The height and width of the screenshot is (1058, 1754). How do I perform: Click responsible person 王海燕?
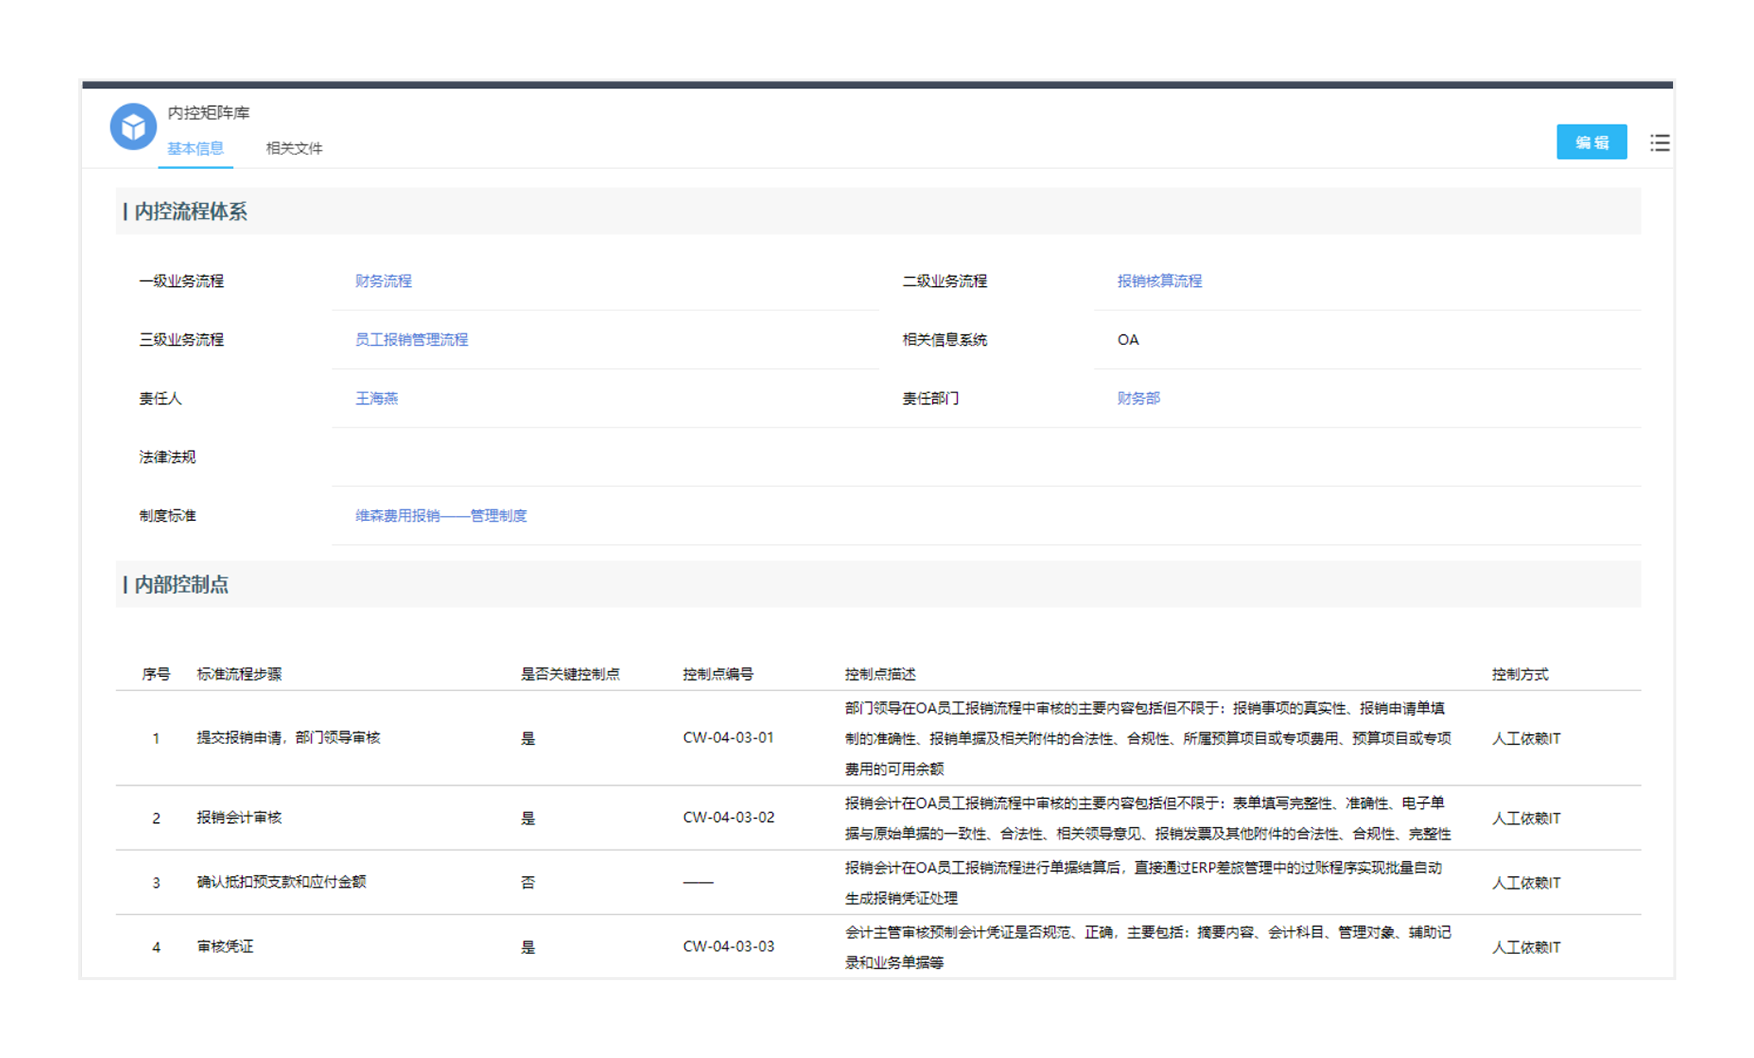pyautogui.click(x=376, y=398)
